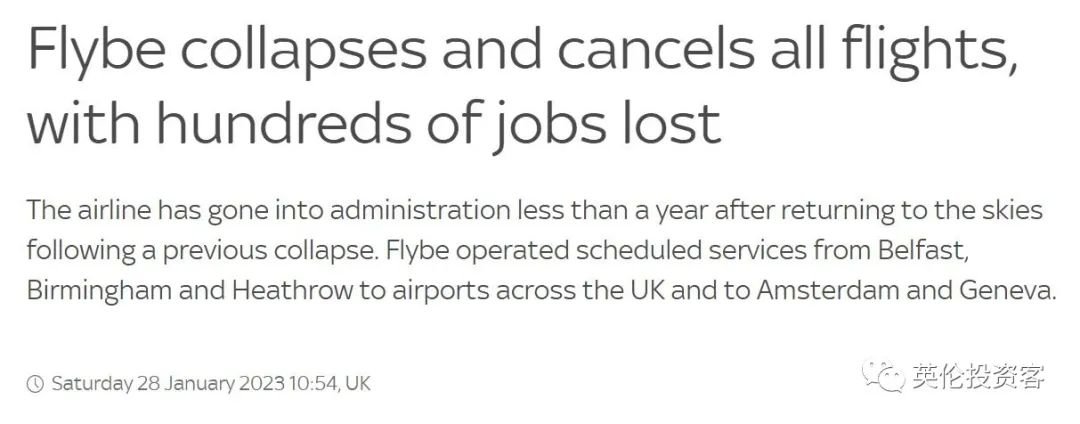This screenshot has height=424, width=1080.
Task: Click 'Amsterdam' in the summary paragraph
Action: click(829, 290)
